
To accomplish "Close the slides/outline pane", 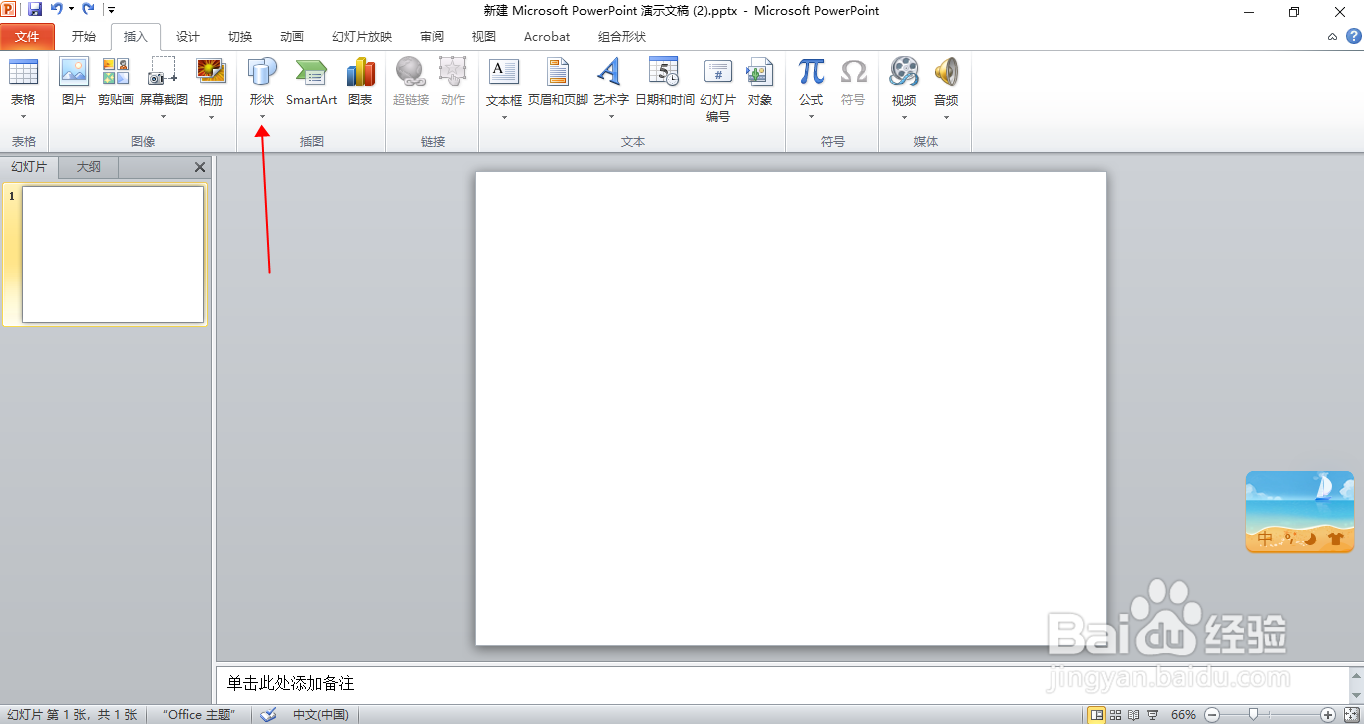I will point(199,167).
